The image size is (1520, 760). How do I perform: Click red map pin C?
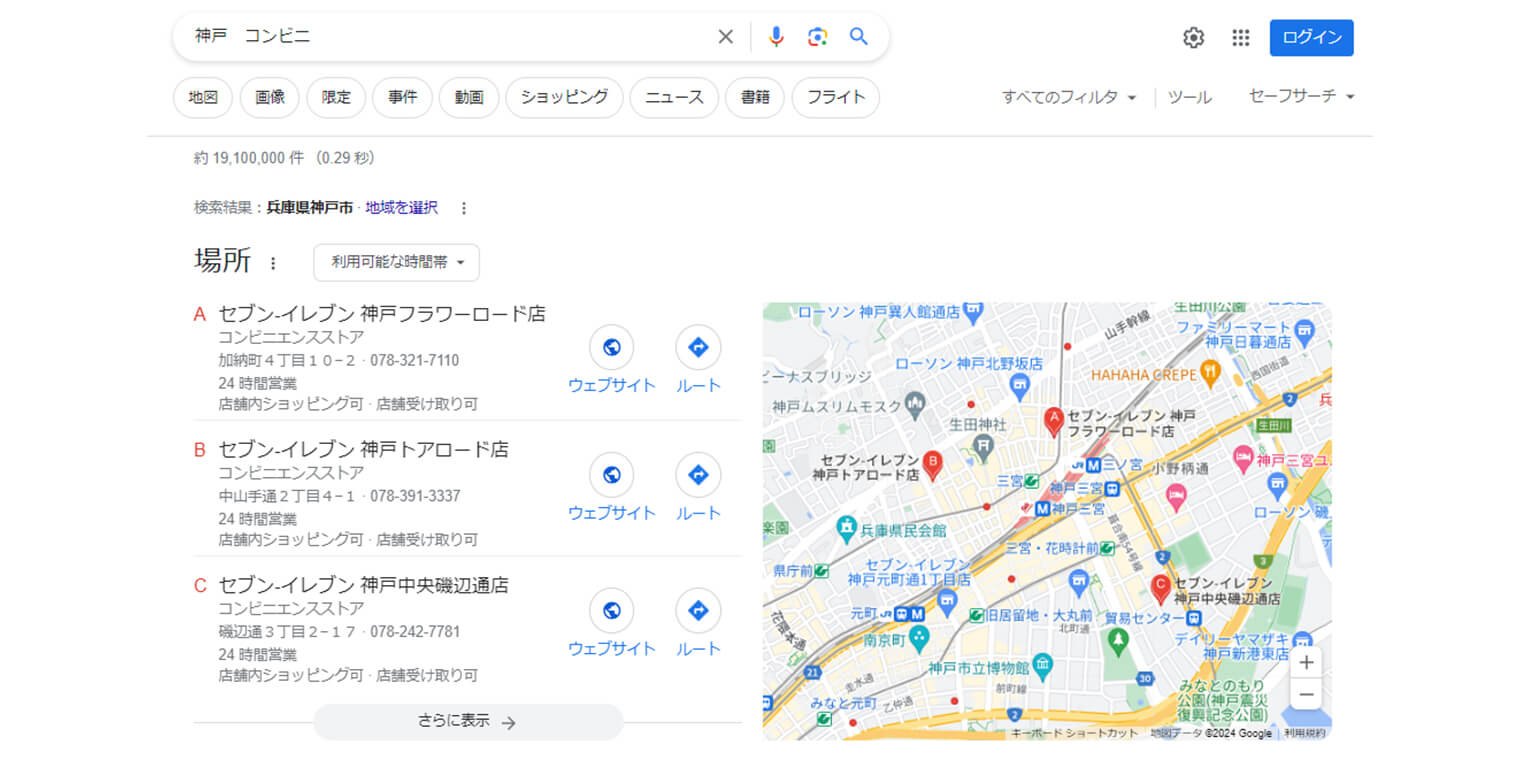point(1160,587)
